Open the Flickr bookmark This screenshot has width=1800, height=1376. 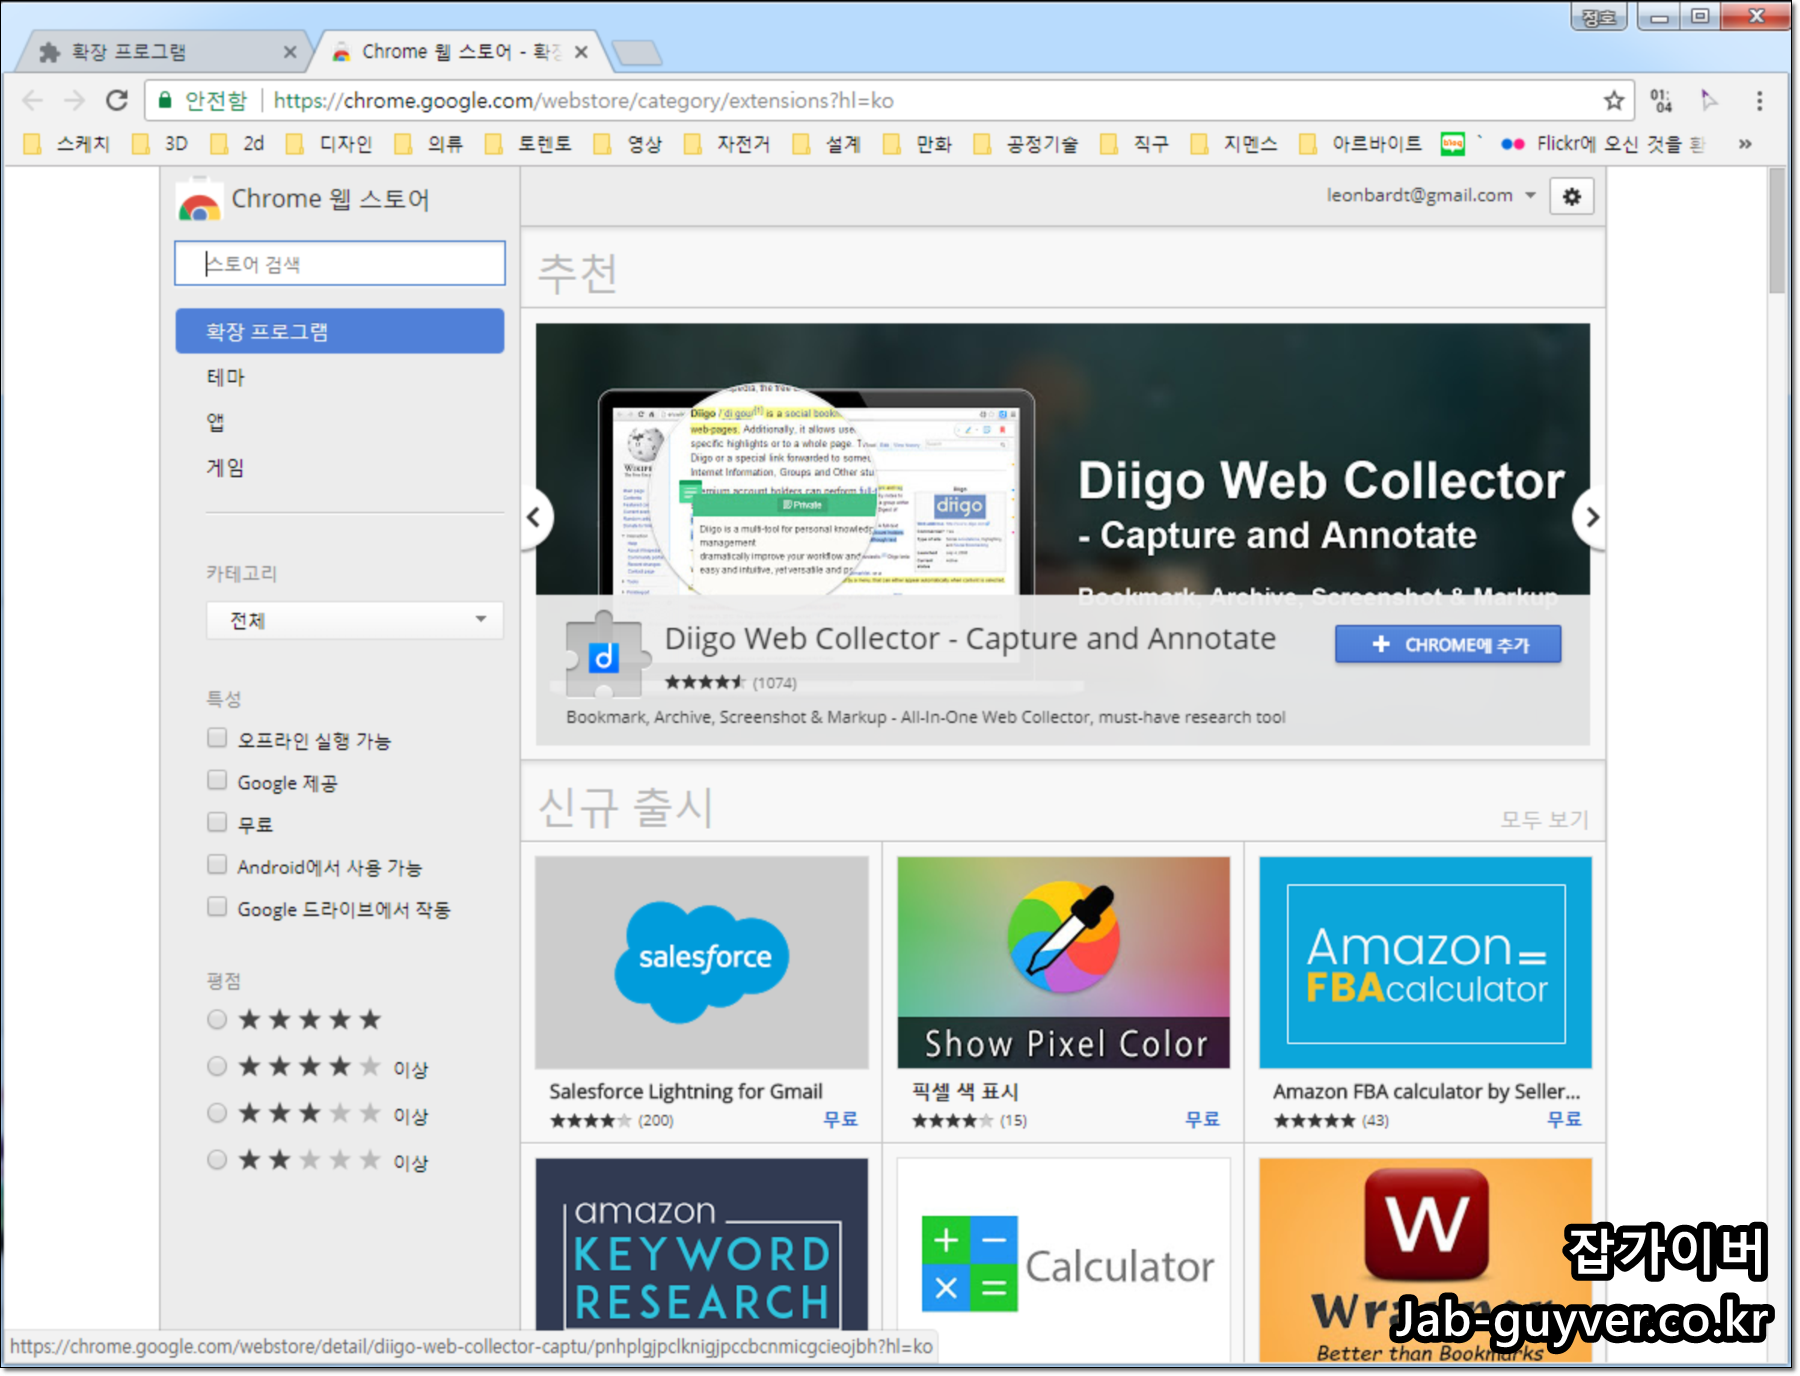[x=1603, y=144]
